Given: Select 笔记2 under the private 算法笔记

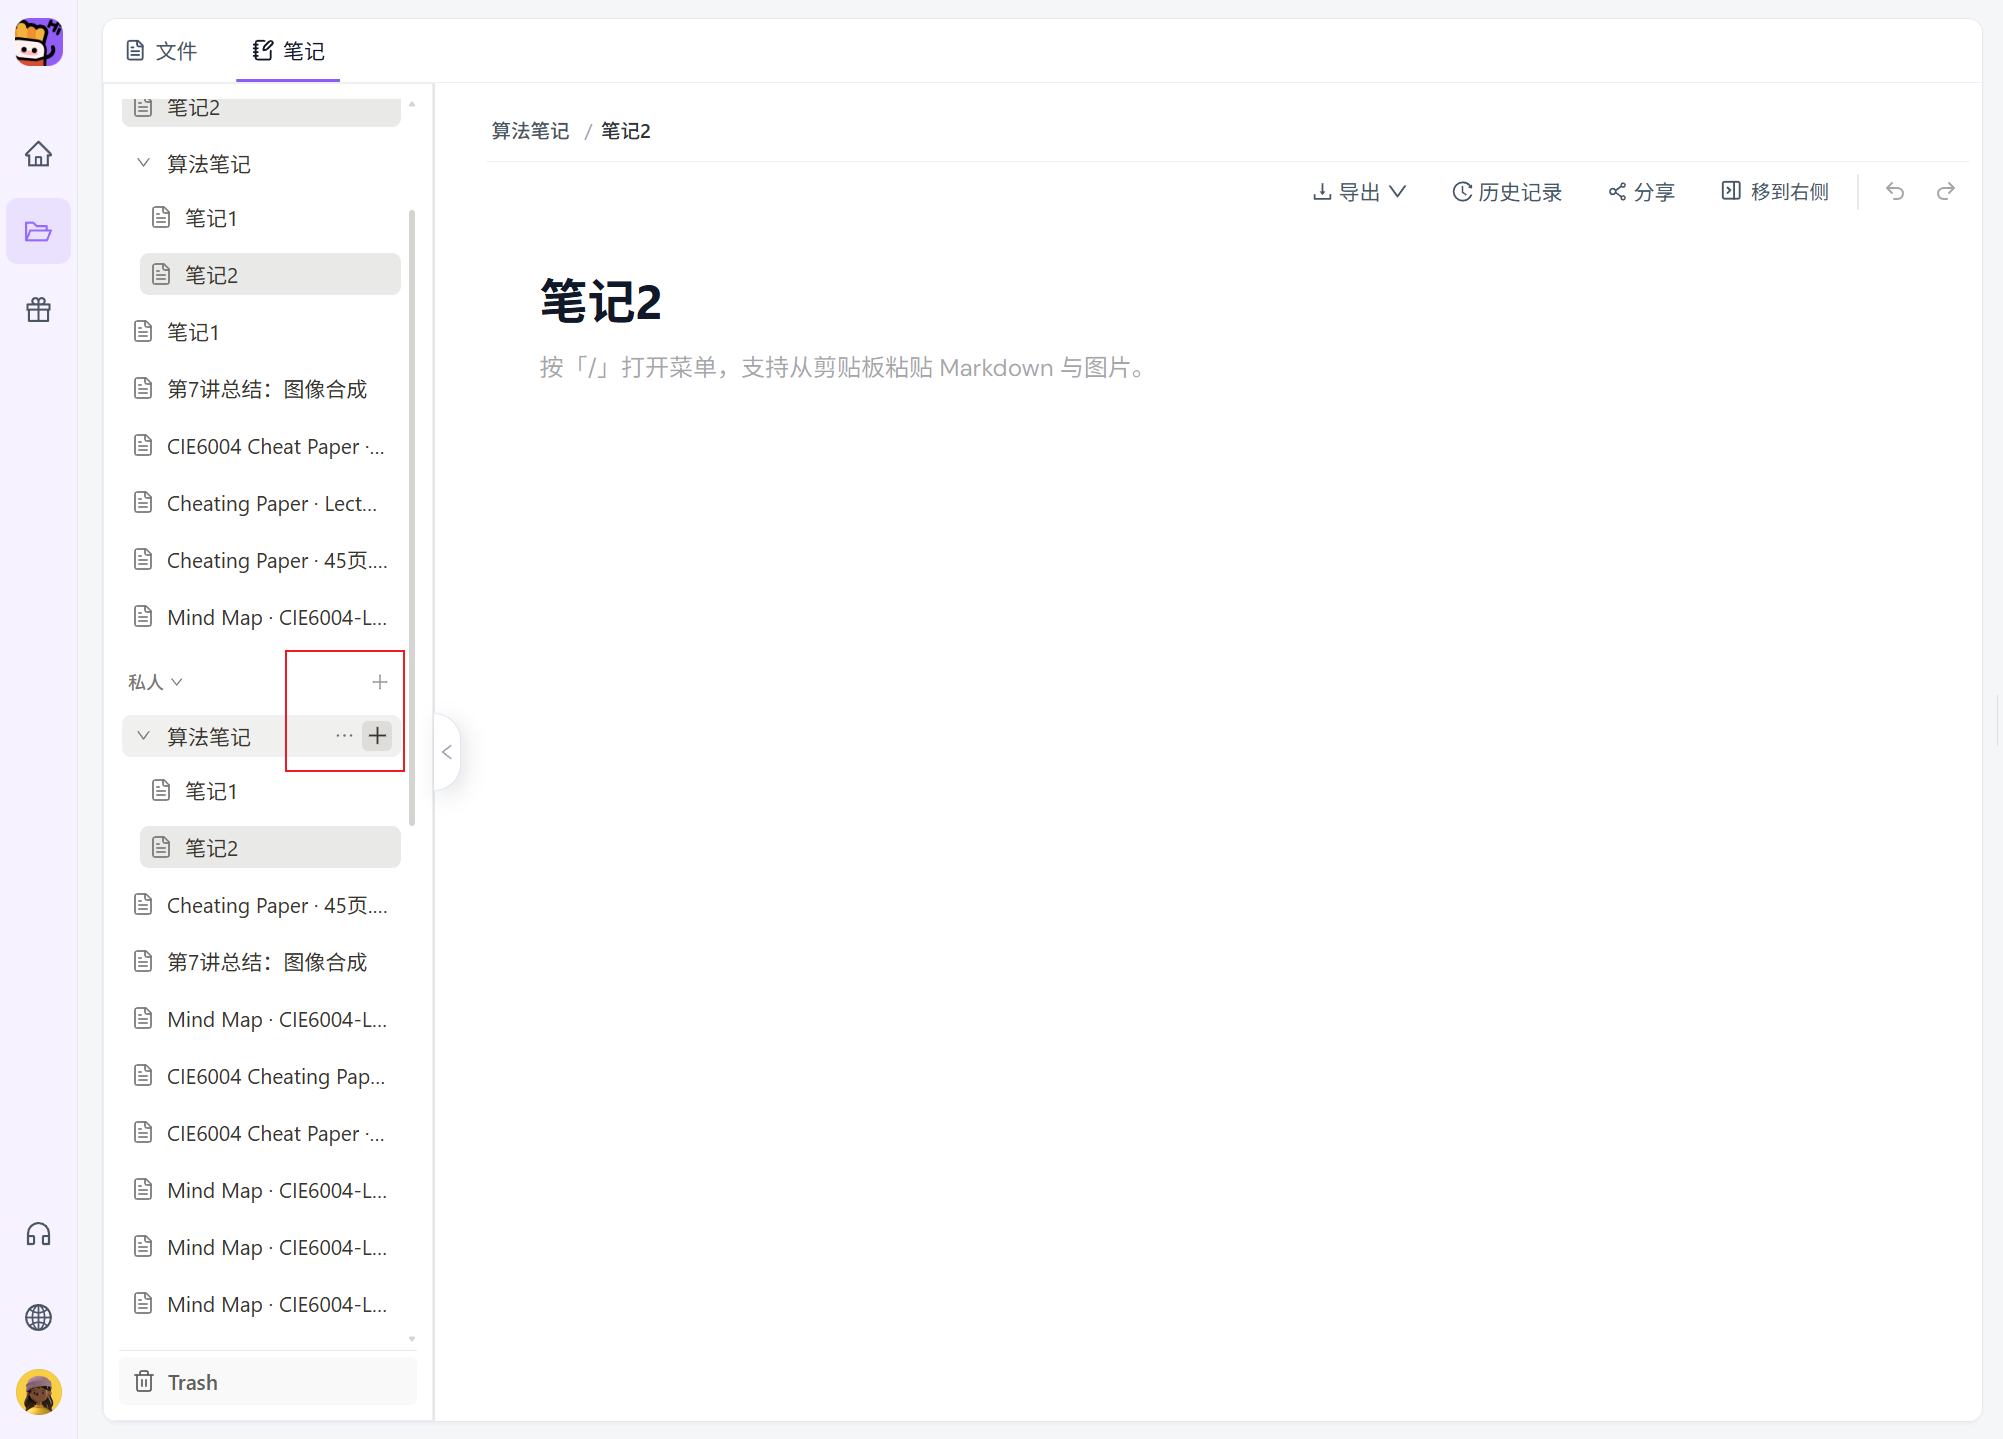Looking at the screenshot, I should (271, 848).
